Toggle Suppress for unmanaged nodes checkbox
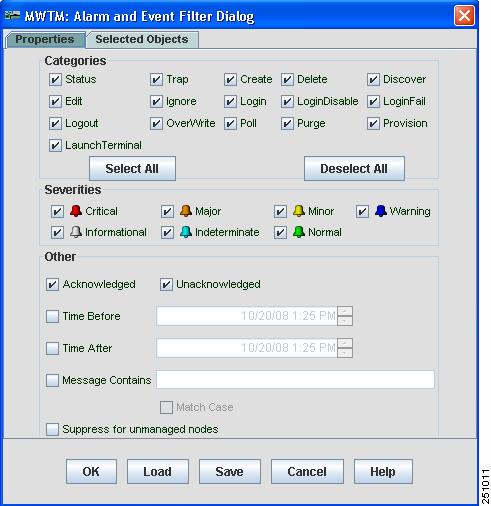491x506 pixels. (52, 429)
